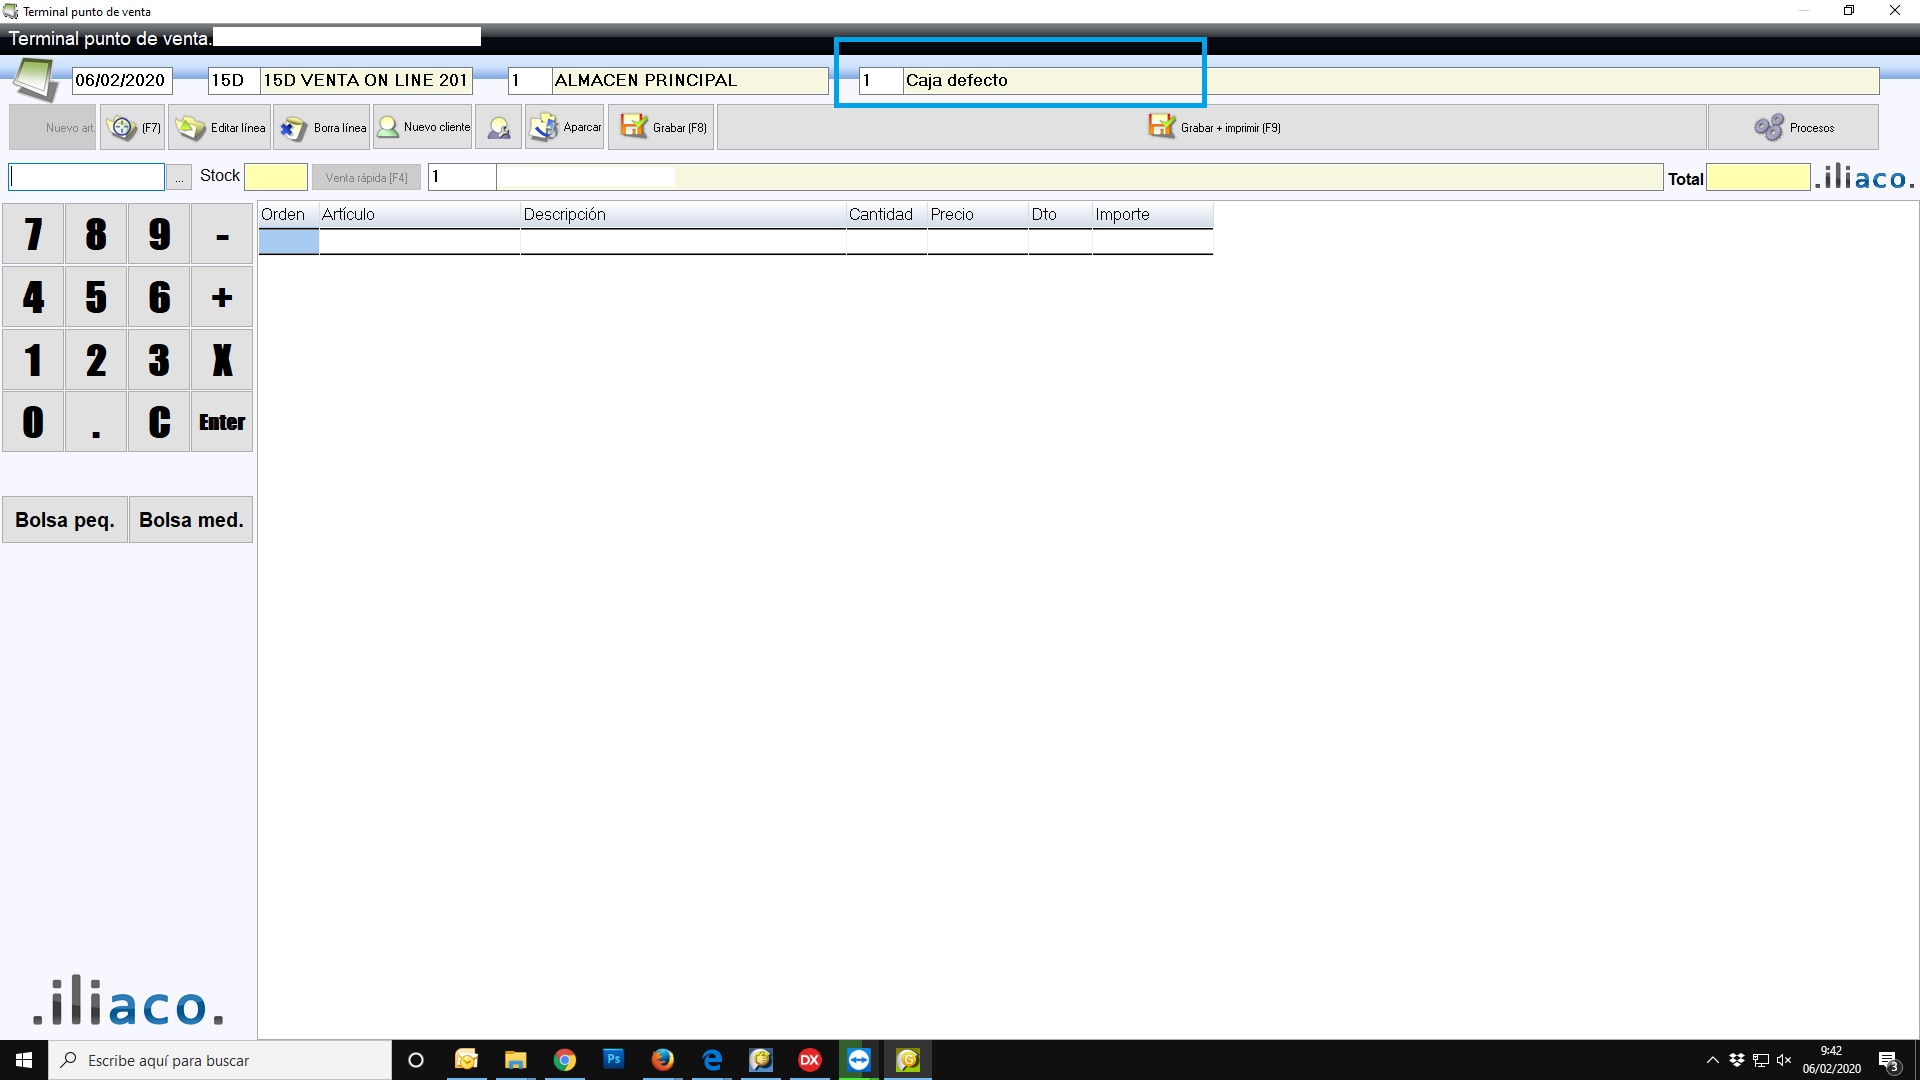Click the search client magnifier icon
Screen dimensions: 1920x1080
(x=498, y=127)
